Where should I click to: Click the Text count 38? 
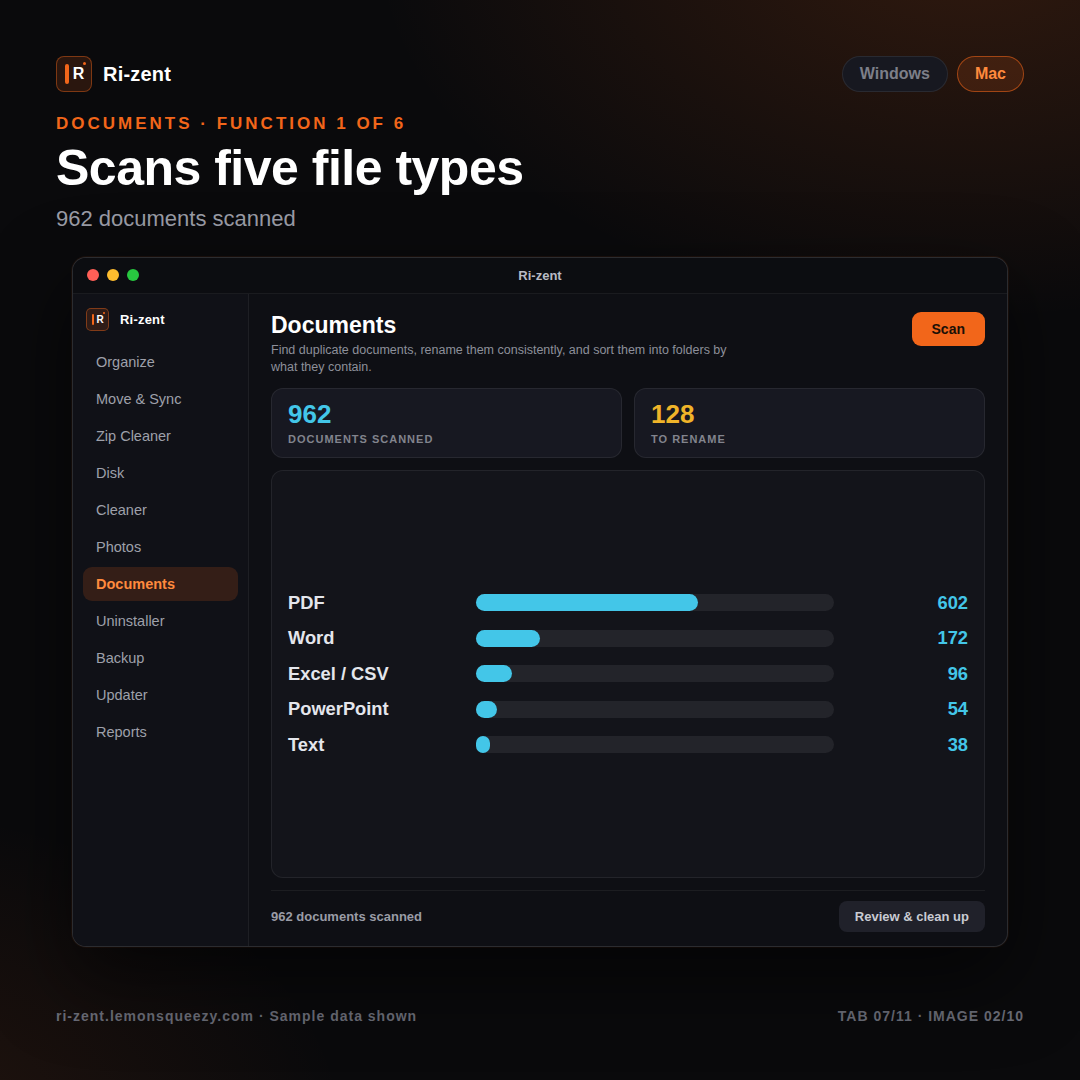pos(957,745)
